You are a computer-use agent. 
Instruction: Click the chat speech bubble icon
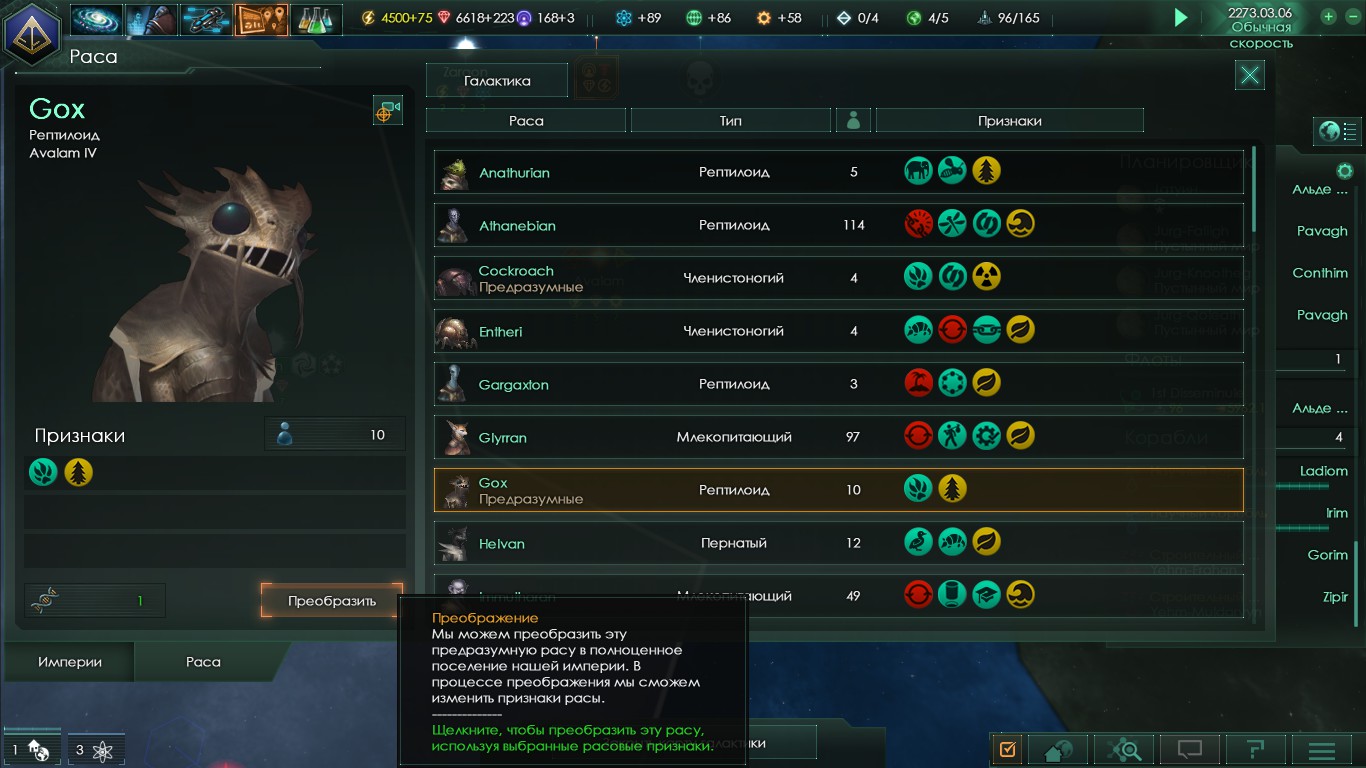click(1189, 749)
